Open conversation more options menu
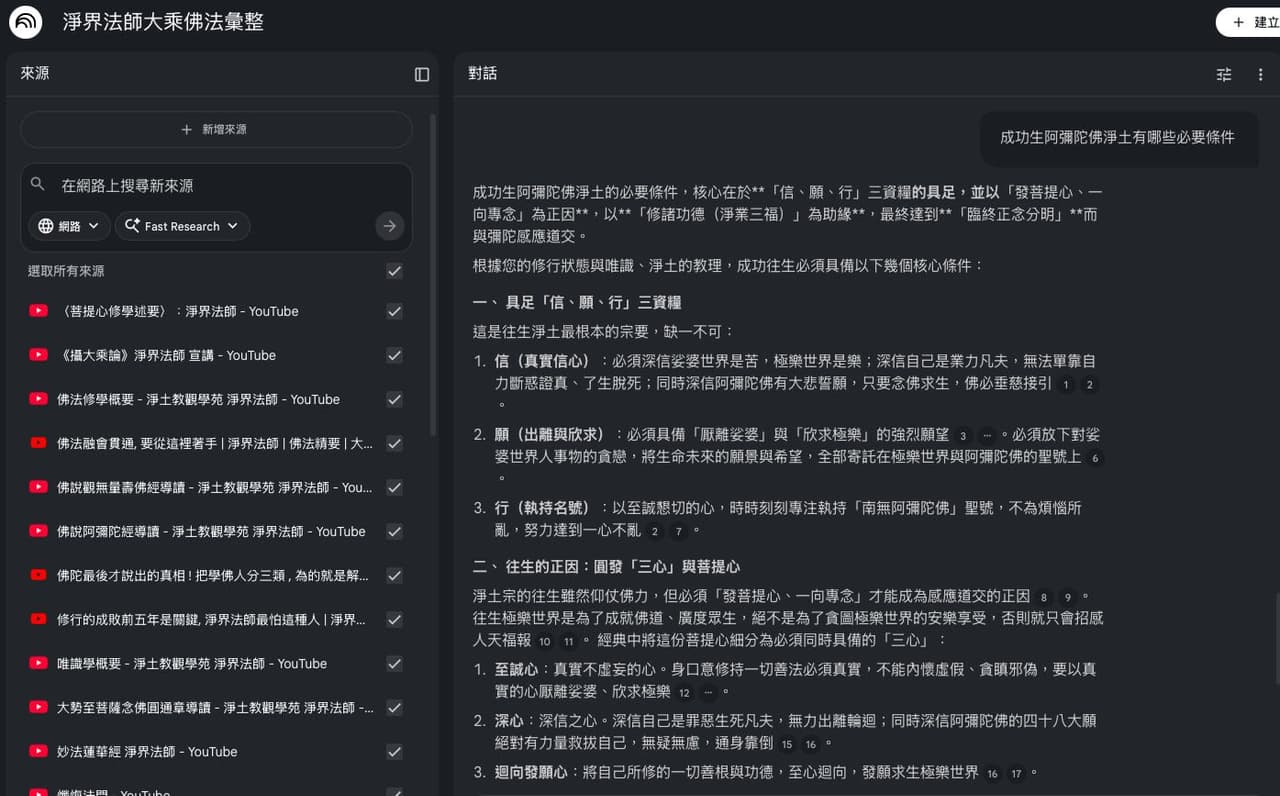 pos(1260,74)
